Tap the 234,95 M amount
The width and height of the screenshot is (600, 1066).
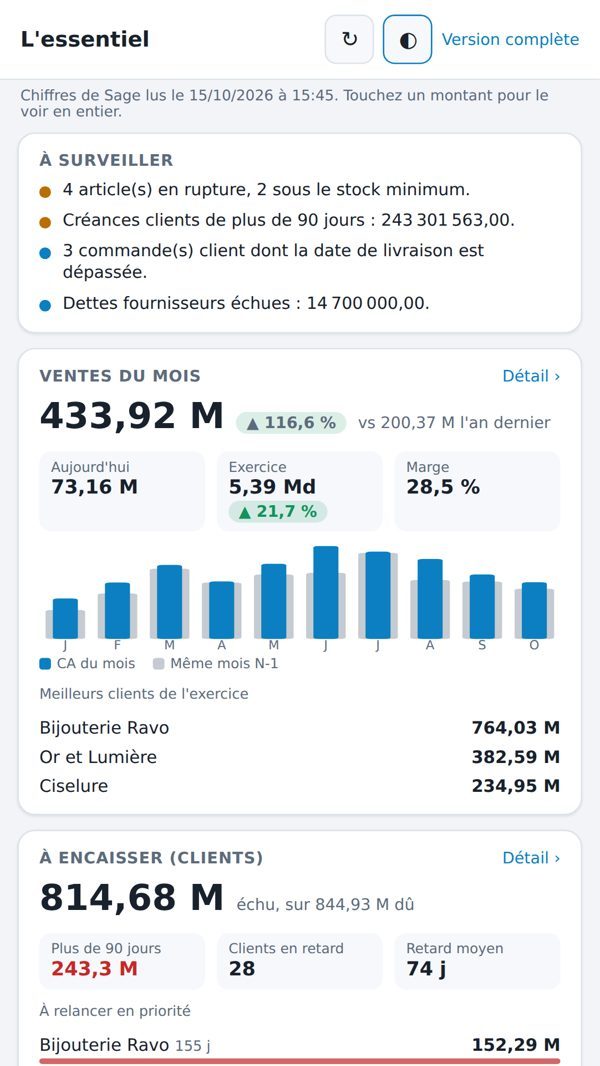516,787
